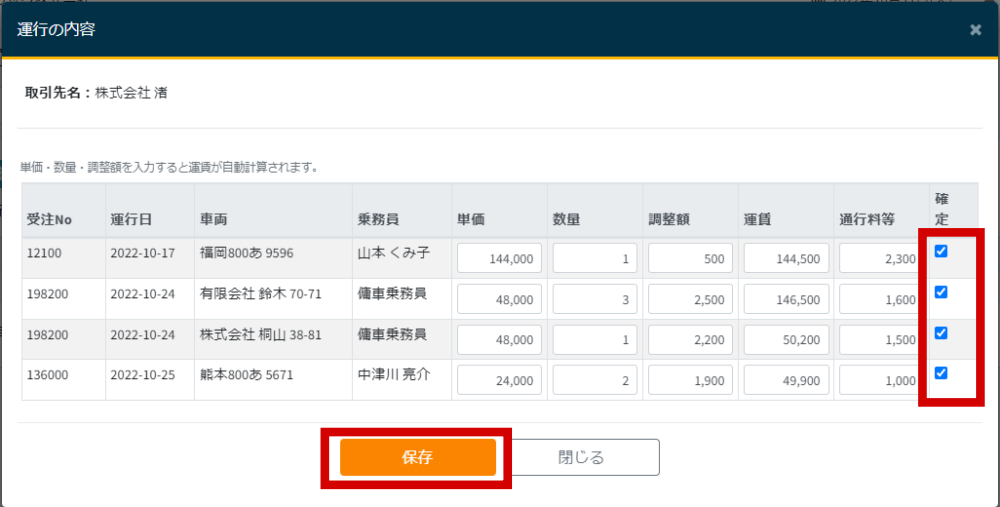Uncheck 確定 checkbox for order 136000
Viewport: 1000px width, 507px height.
[x=941, y=373]
